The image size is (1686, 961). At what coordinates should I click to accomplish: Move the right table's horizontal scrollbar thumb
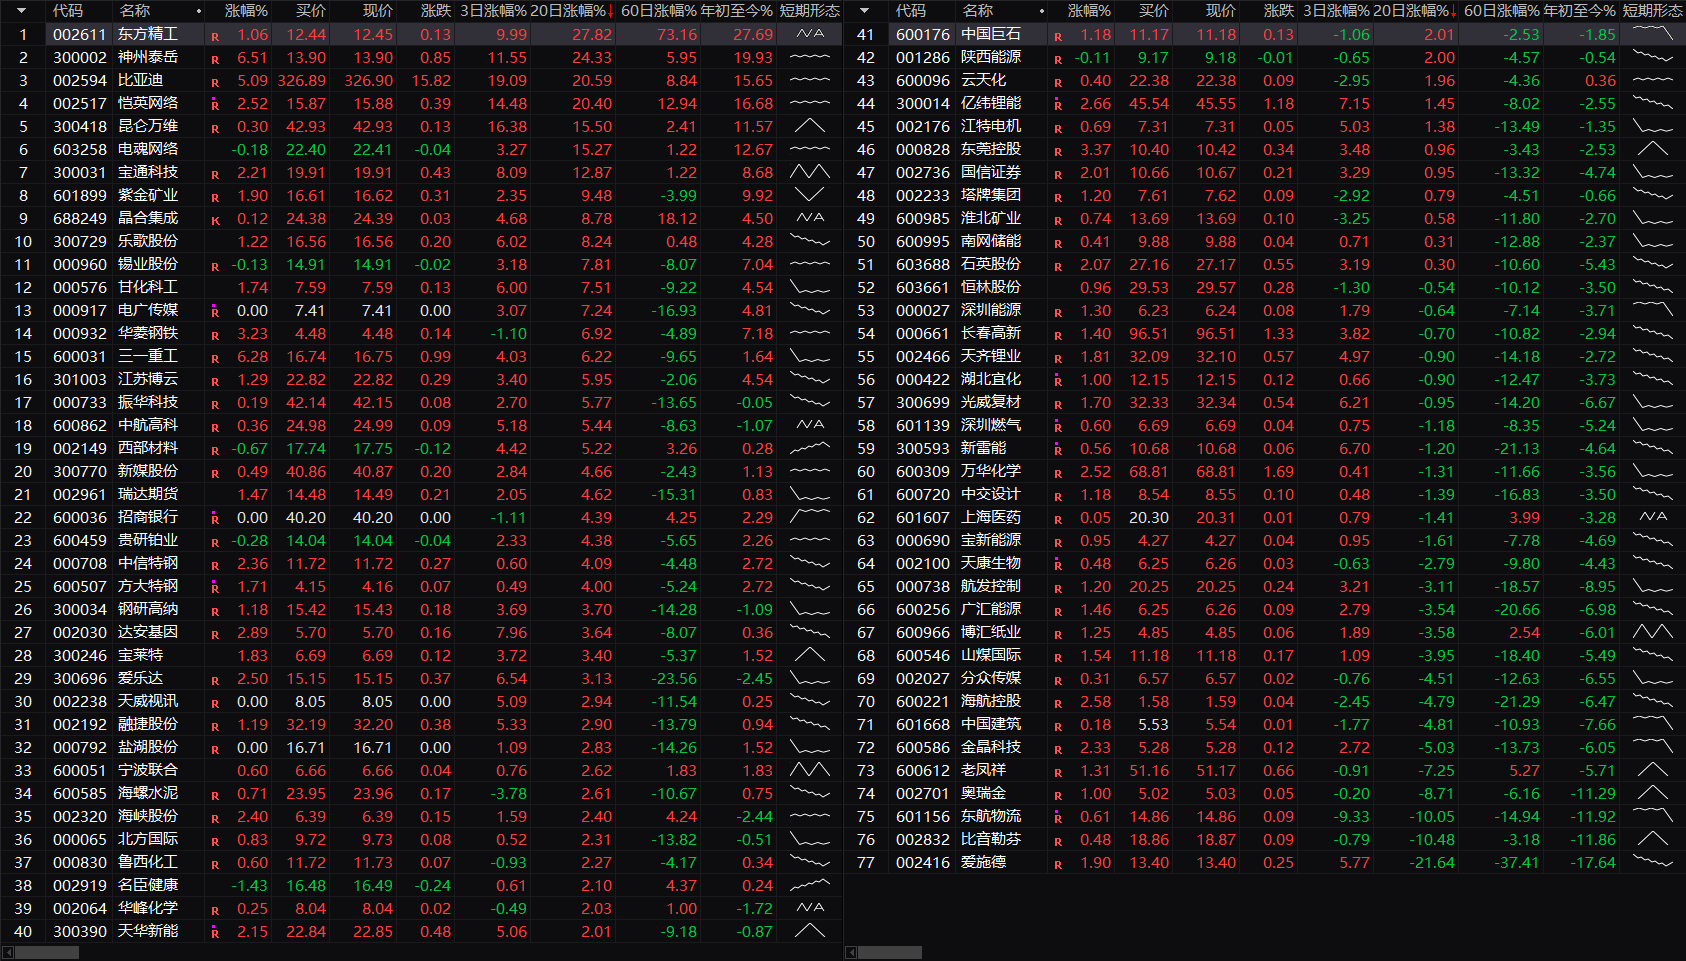pyautogui.click(x=890, y=952)
